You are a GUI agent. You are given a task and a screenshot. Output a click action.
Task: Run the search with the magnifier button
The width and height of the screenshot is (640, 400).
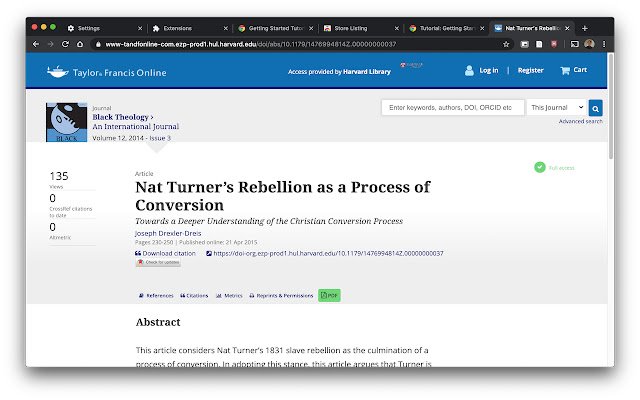pos(596,108)
